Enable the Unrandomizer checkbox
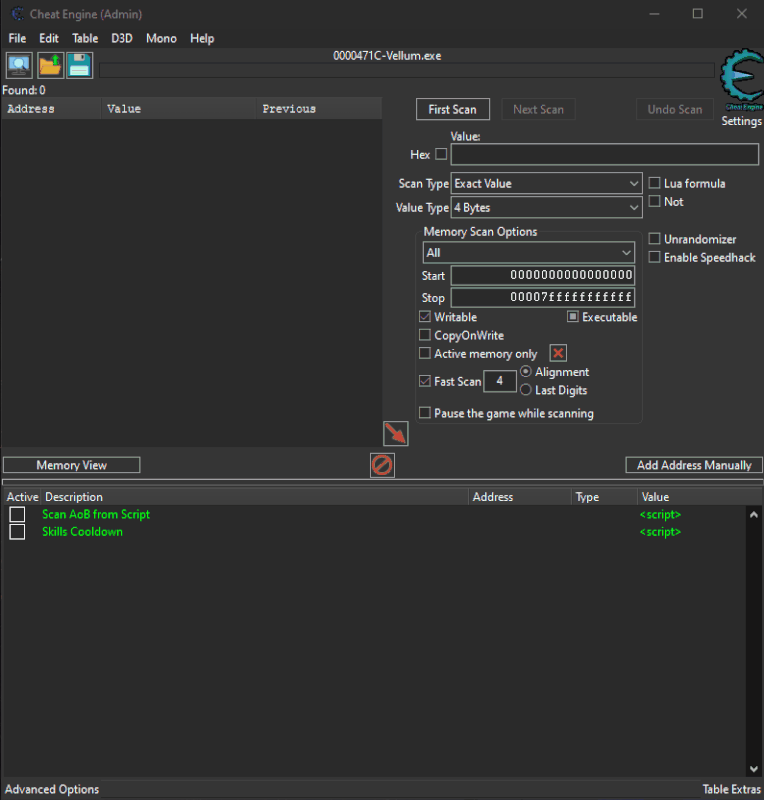 pyautogui.click(x=654, y=238)
